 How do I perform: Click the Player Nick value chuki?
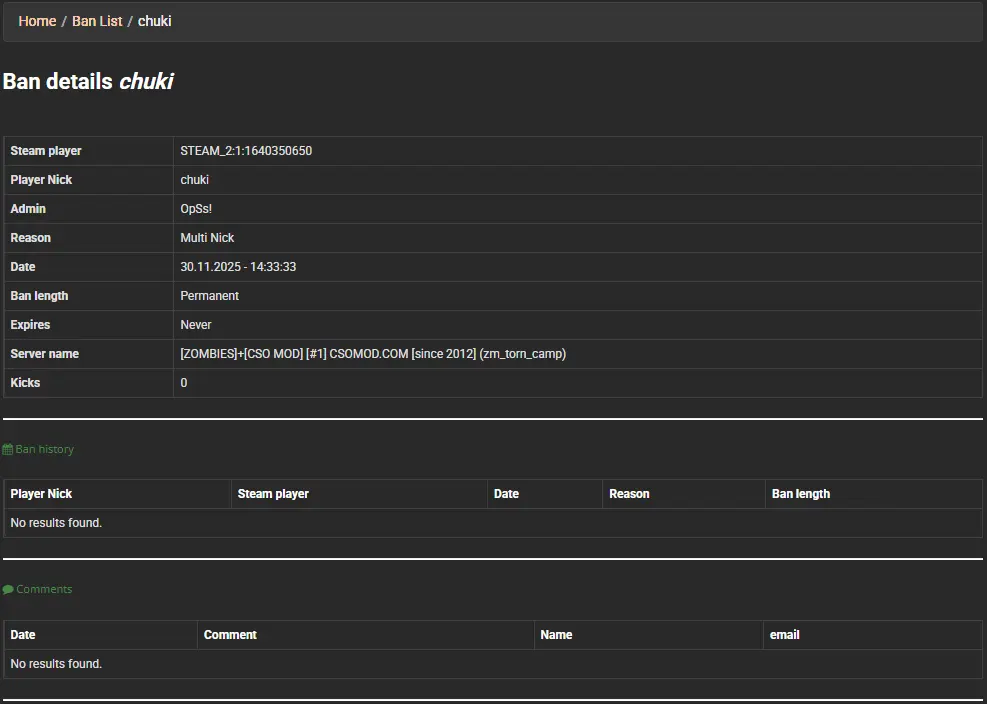pos(195,179)
